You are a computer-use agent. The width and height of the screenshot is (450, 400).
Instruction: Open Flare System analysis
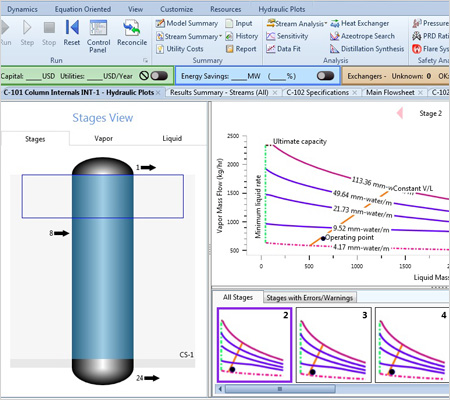(x=431, y=49)
